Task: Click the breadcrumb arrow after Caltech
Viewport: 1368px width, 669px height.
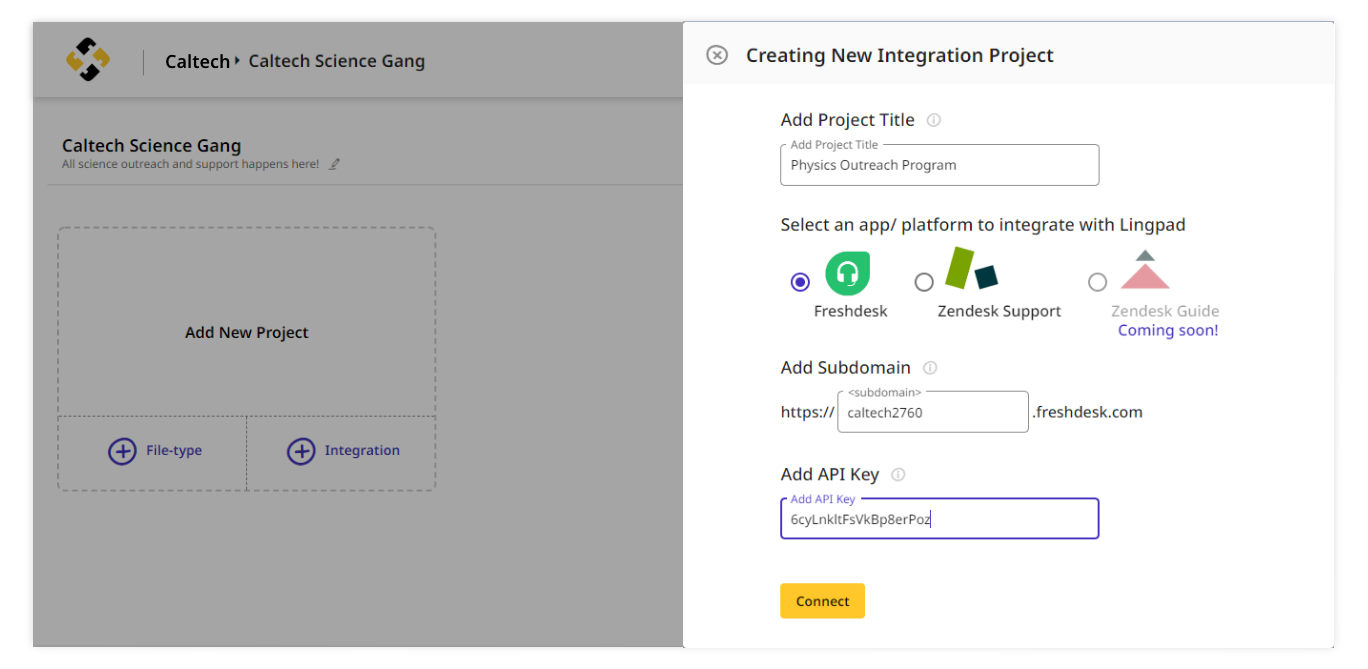Action: coord(237,61)
